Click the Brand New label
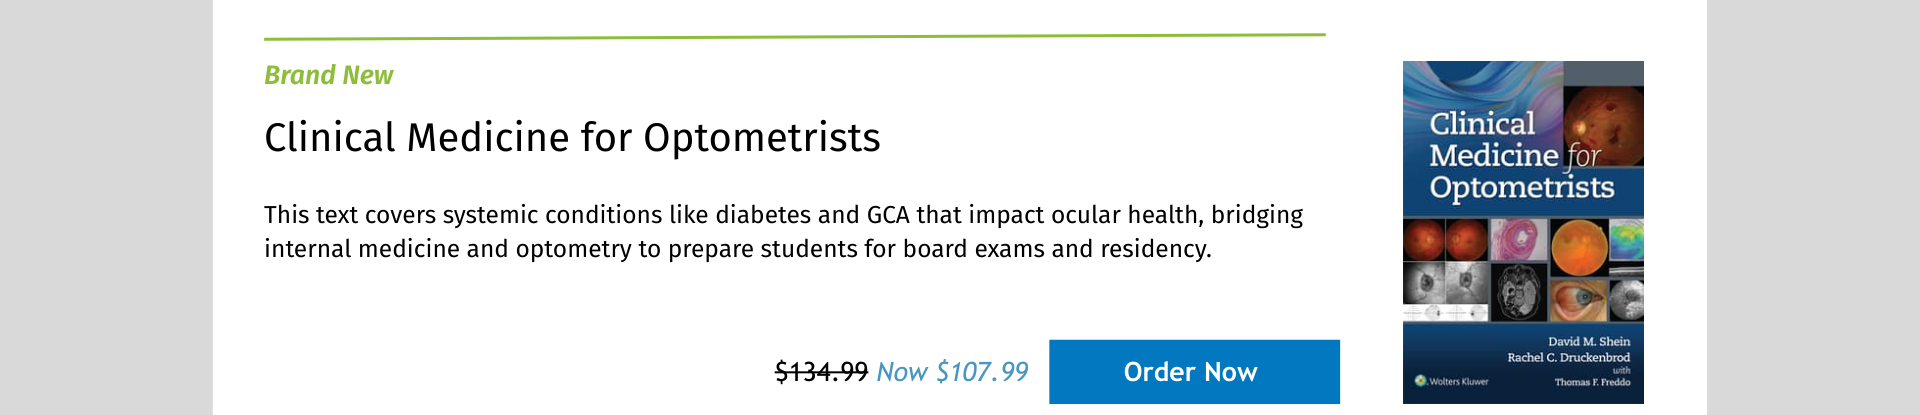Screen dimensions: 1920x415 [x=328, y=76]
